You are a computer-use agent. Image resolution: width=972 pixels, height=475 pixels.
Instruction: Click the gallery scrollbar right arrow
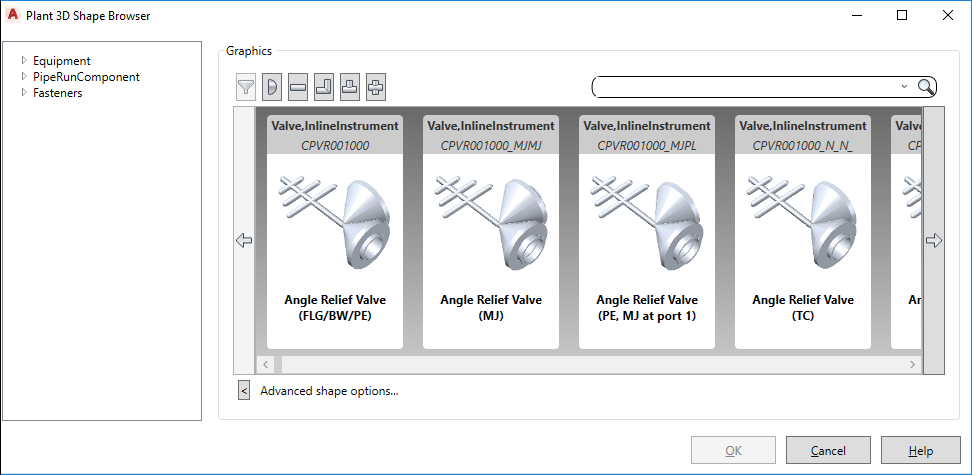click(912, 365)
